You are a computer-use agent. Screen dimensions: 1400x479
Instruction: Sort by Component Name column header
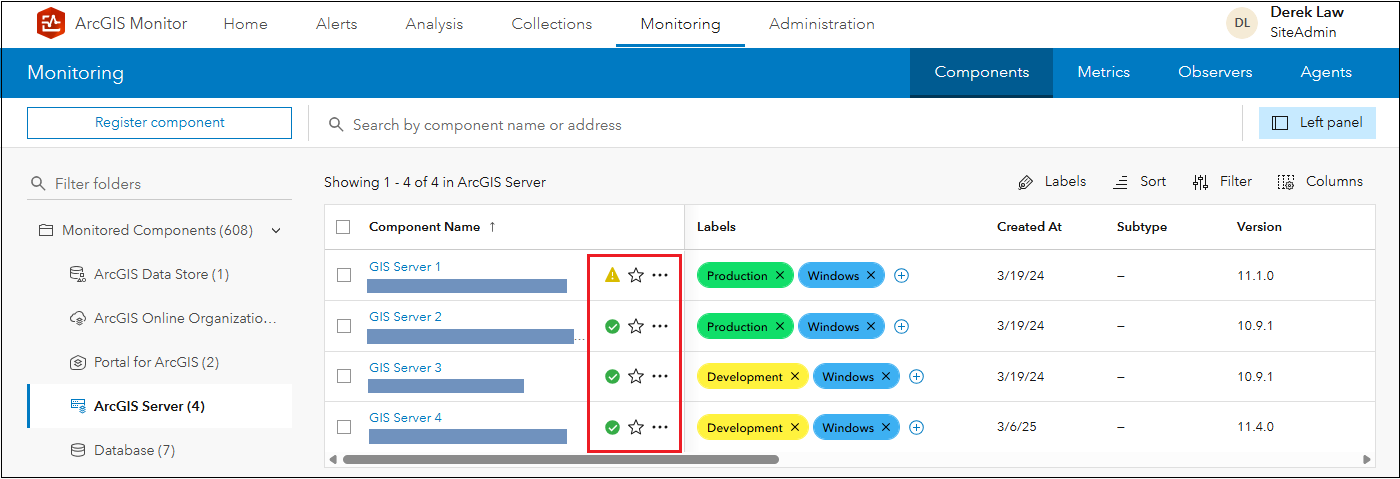[424, 227]
